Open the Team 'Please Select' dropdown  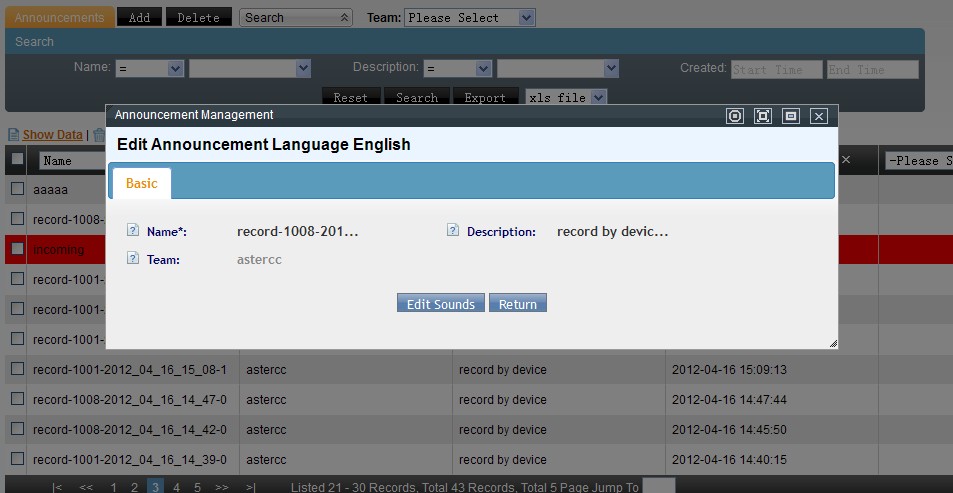pyautogui.click(x=470, y=18)
